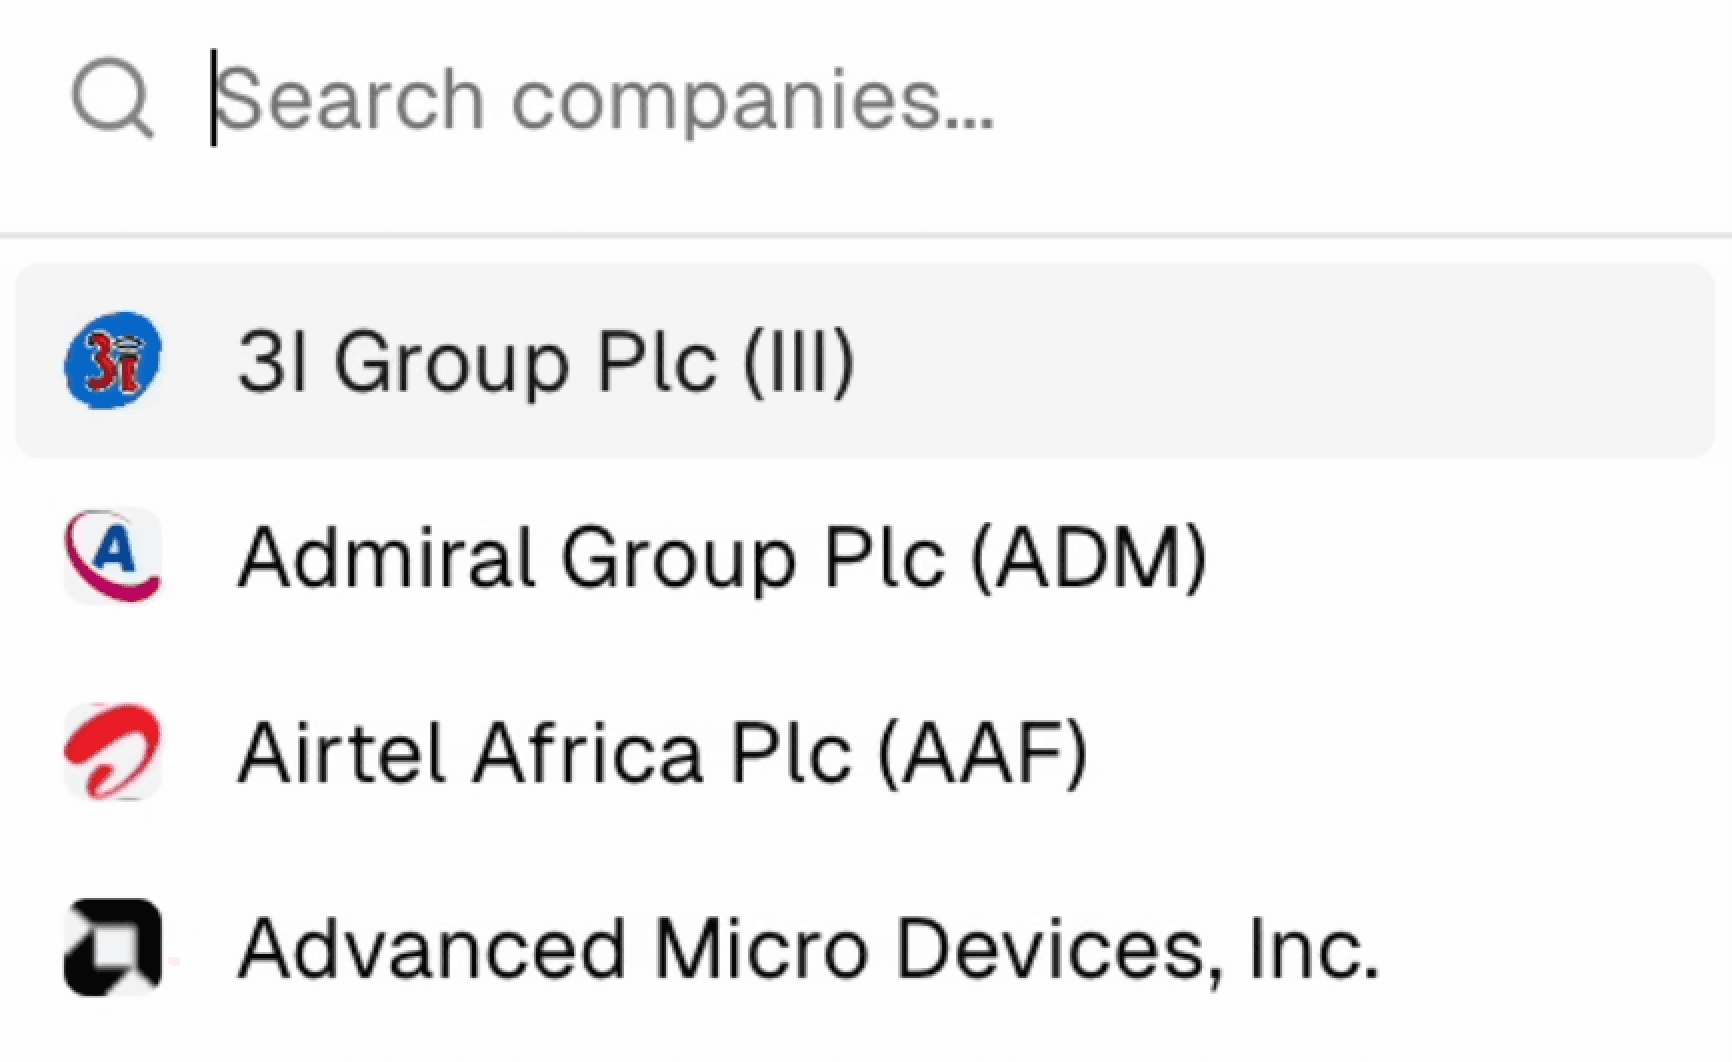The image size is (1732, 1062).
Task: Click the "3I Group" name text
Action: tap(405, 361)
